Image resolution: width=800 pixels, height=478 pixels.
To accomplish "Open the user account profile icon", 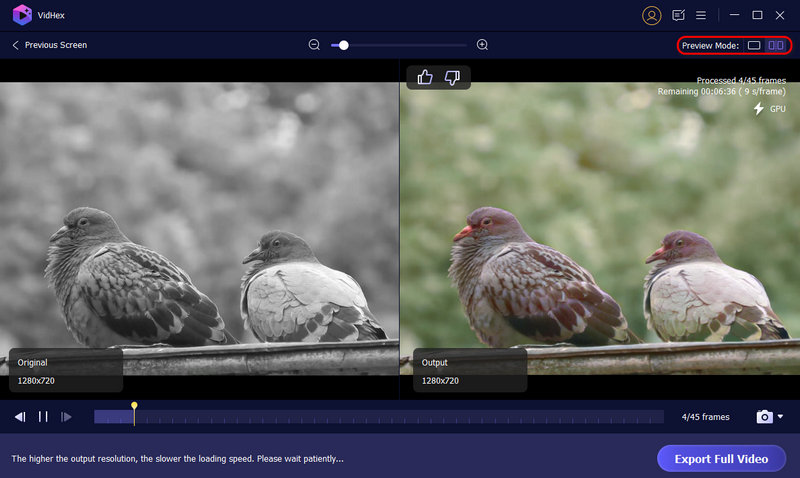I will pyautogui.click(x=652, y=15).
